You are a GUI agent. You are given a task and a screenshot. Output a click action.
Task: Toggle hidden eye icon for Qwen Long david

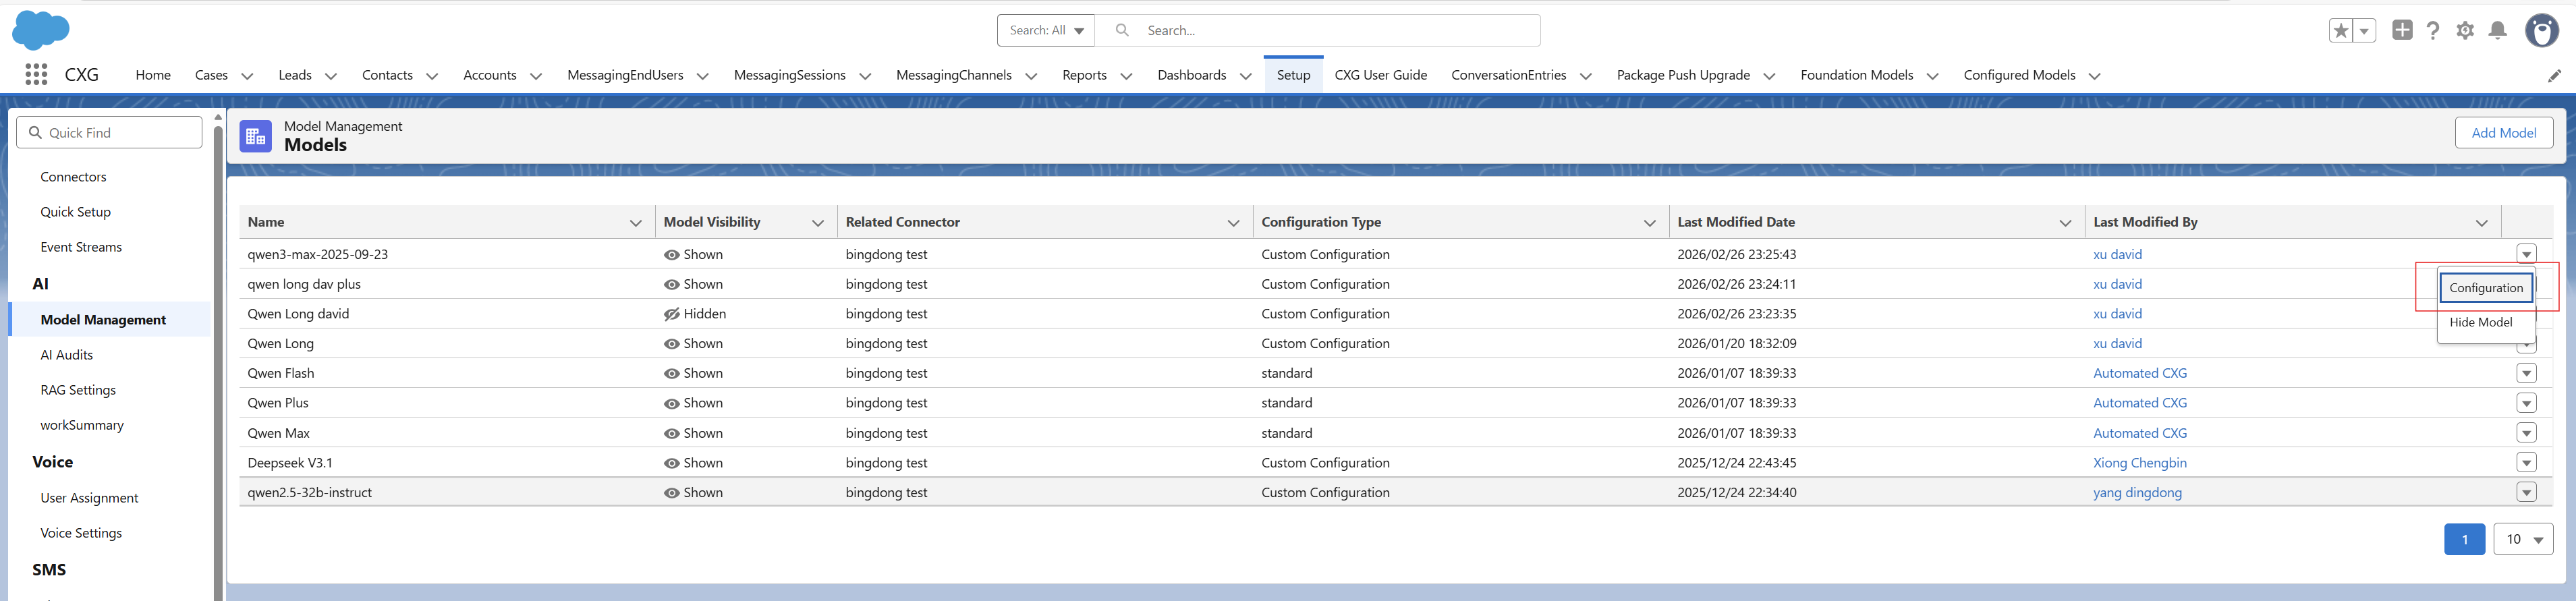[672, 314]
